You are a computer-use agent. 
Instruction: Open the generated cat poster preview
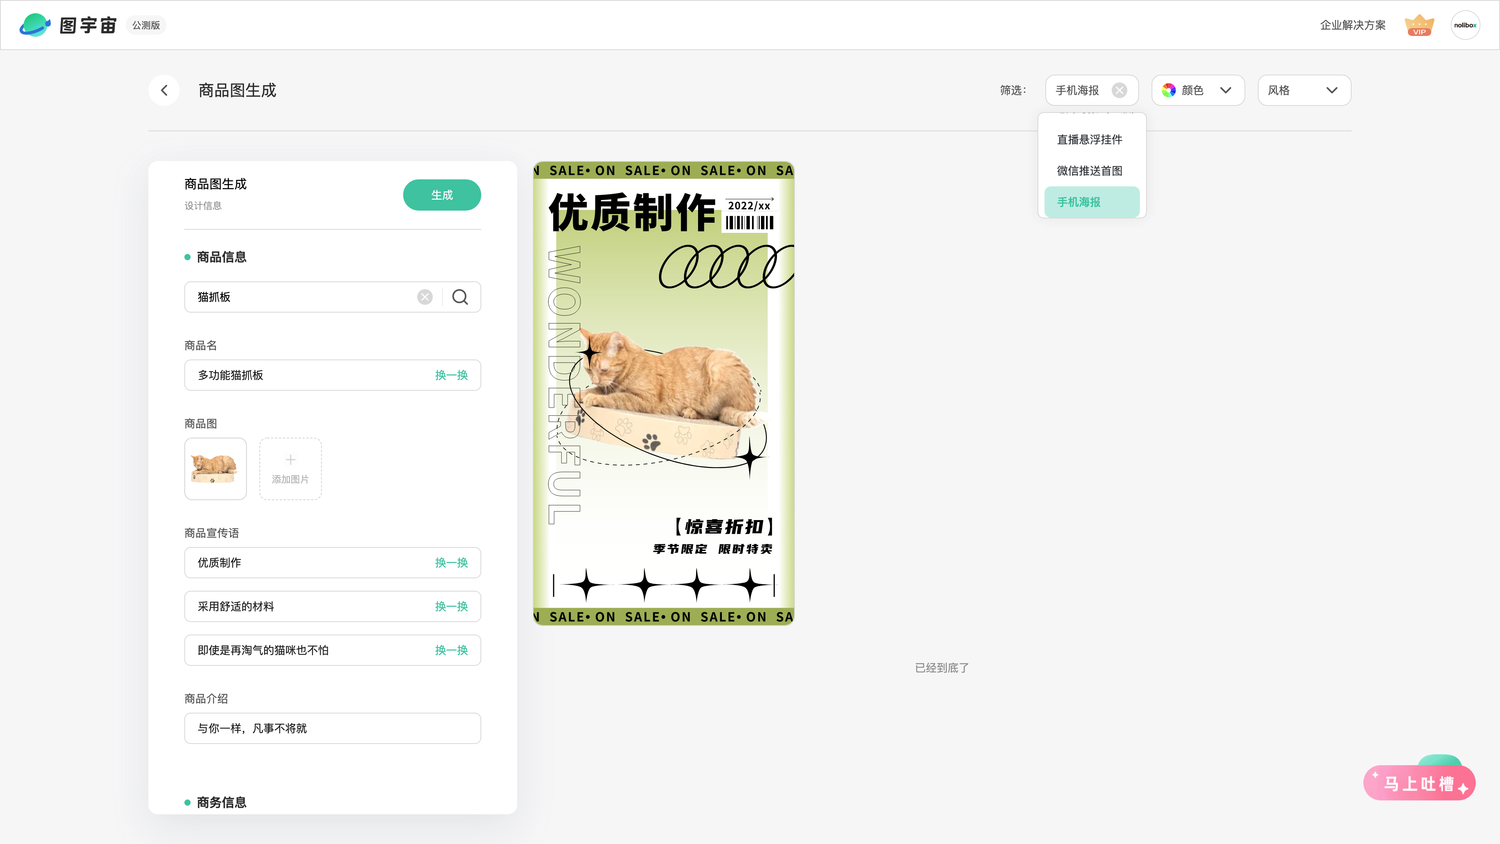pos(664,394)
